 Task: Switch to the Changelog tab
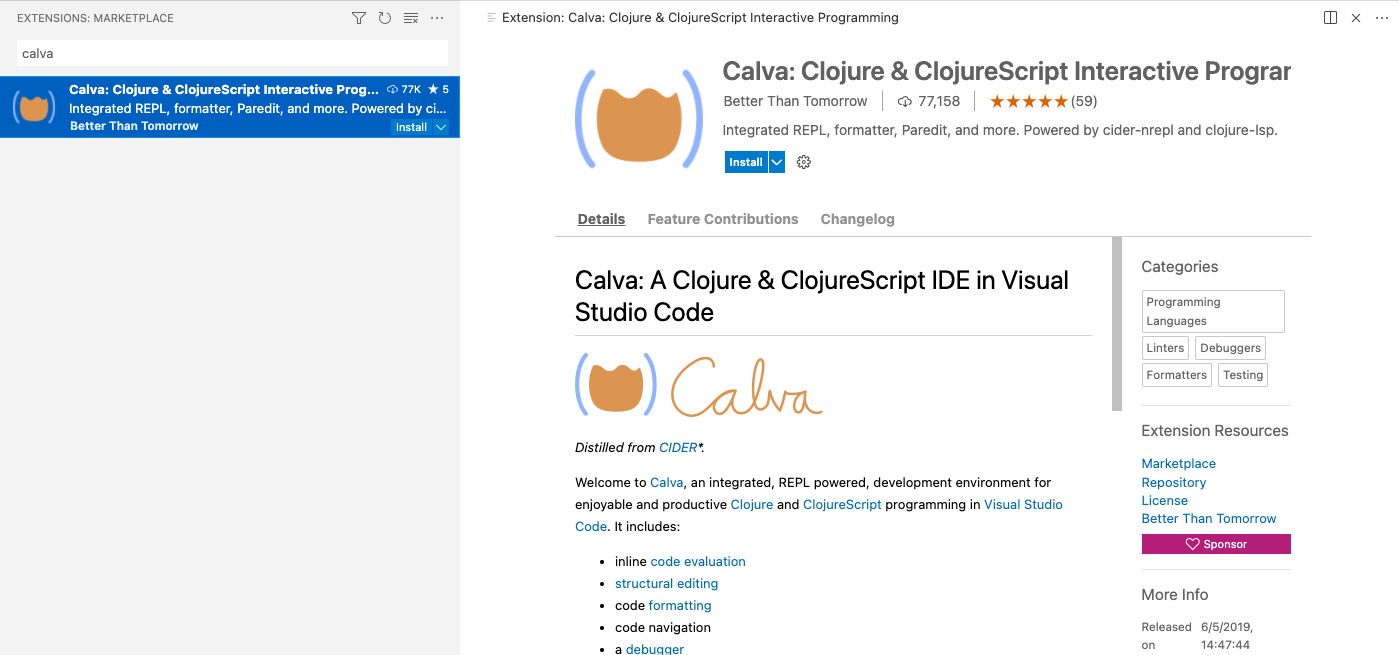(857, 219)
